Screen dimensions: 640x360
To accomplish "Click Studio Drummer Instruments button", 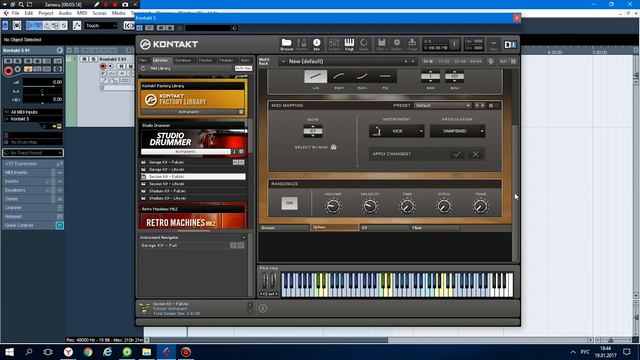I will pyautogui.click(x=186, y=151).
